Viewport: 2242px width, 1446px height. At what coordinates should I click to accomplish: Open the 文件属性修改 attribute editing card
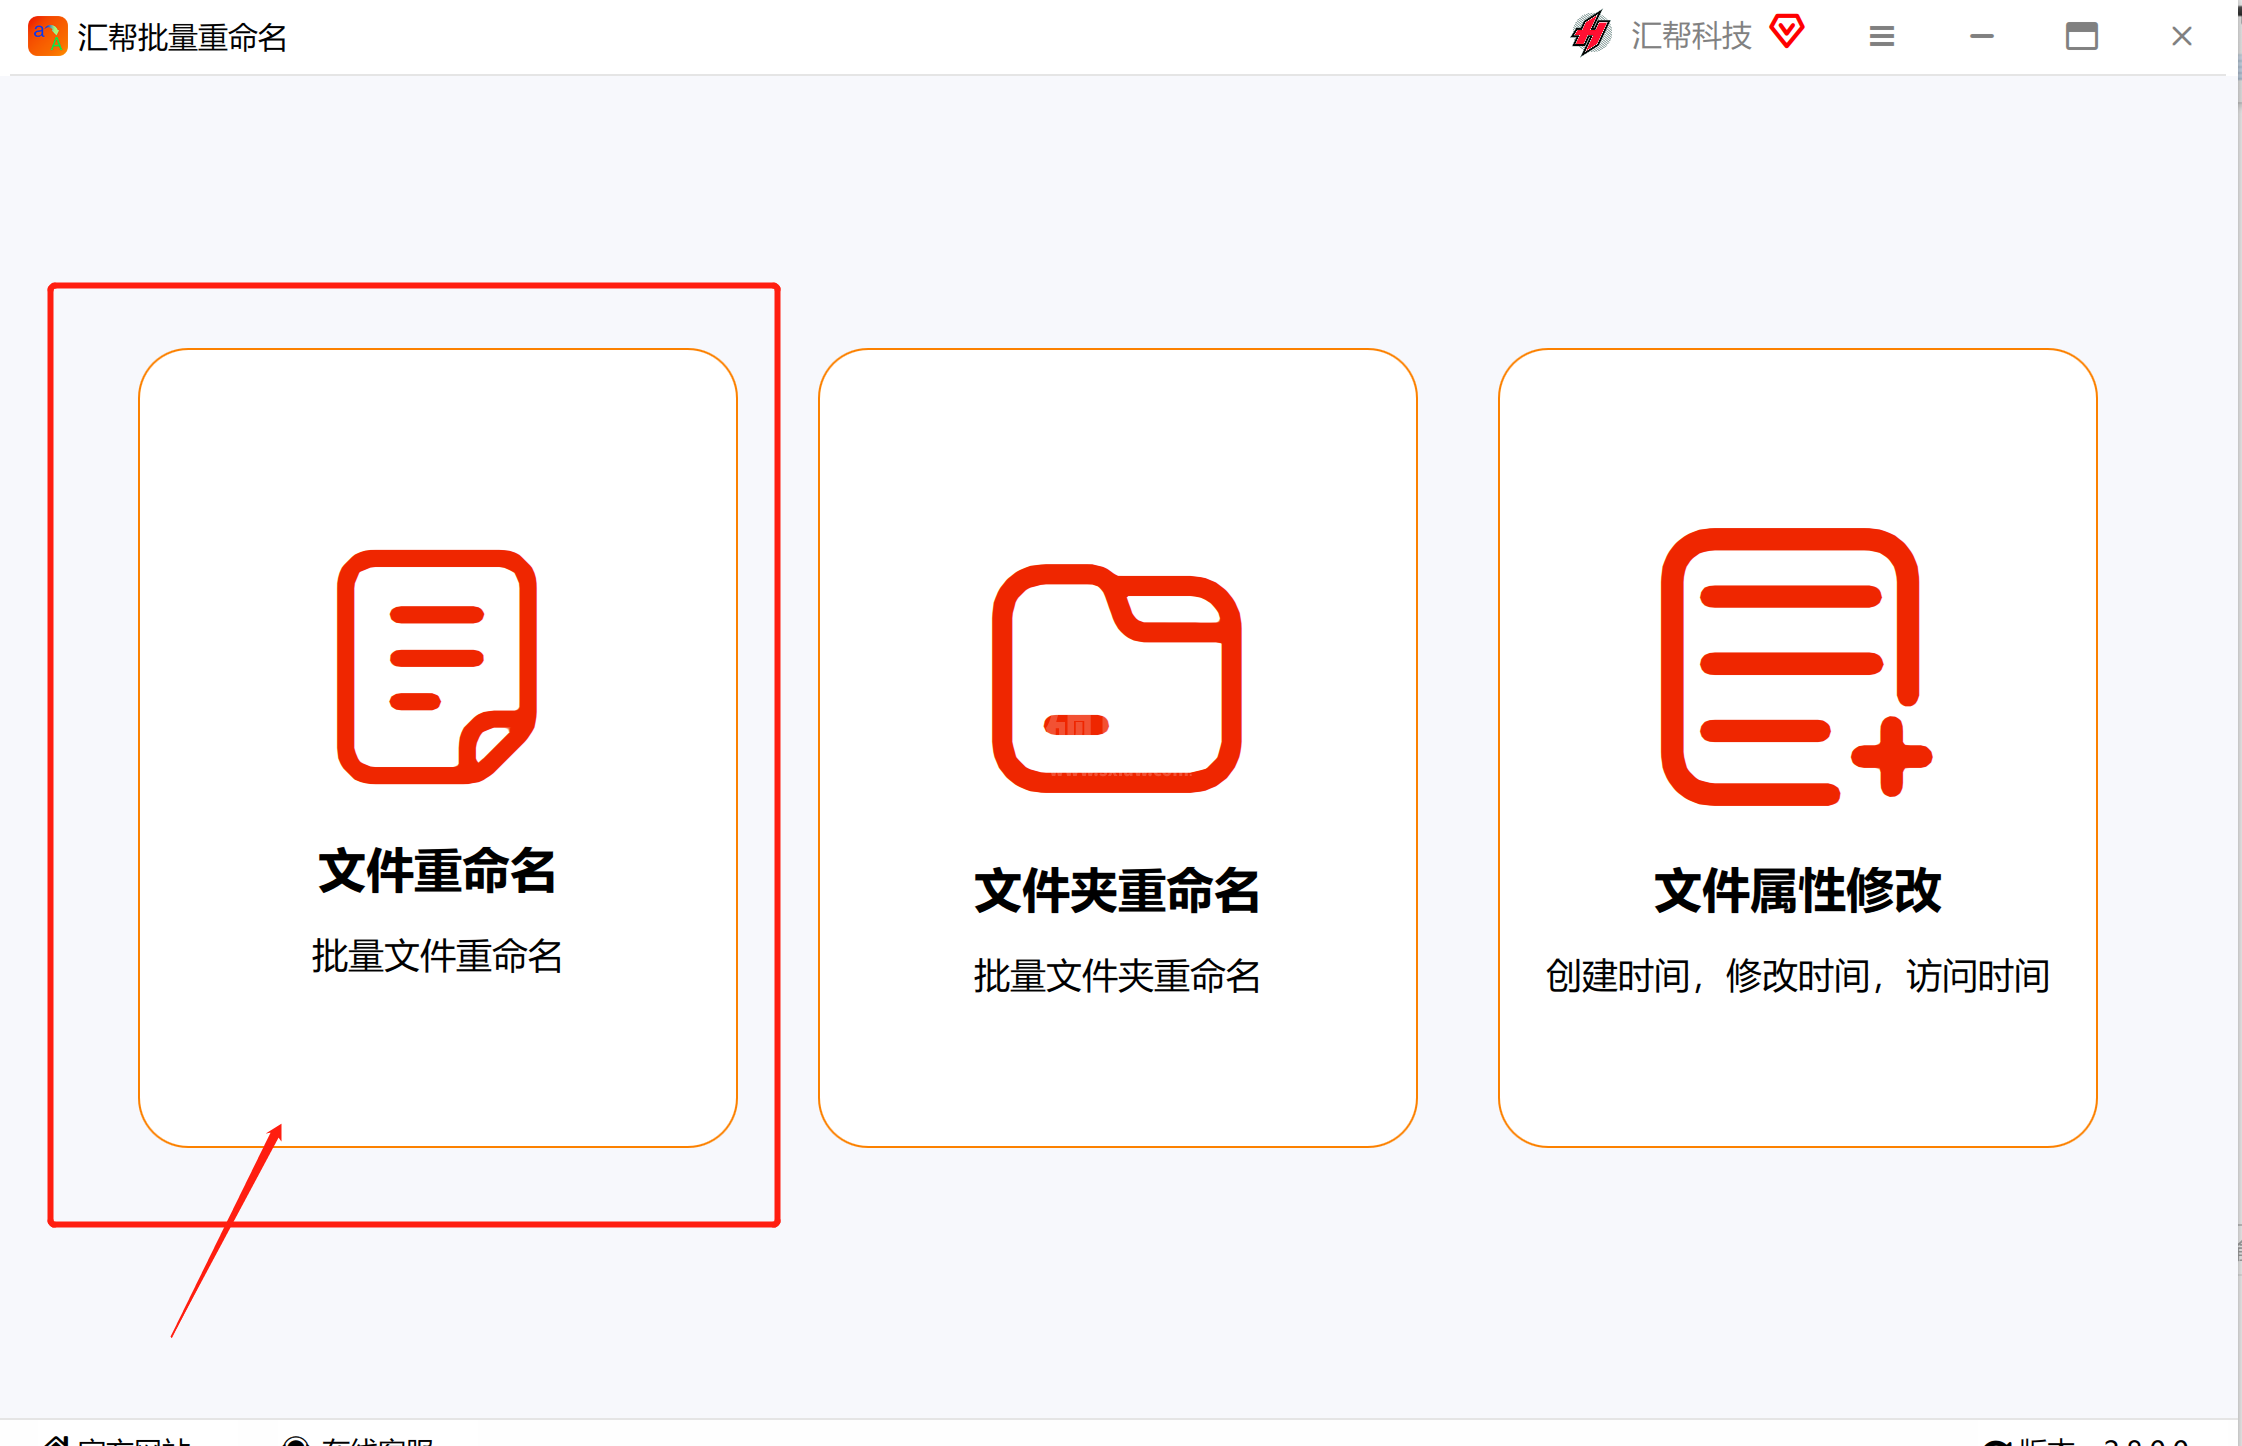pyautogui.click(x=1797, y=747)
